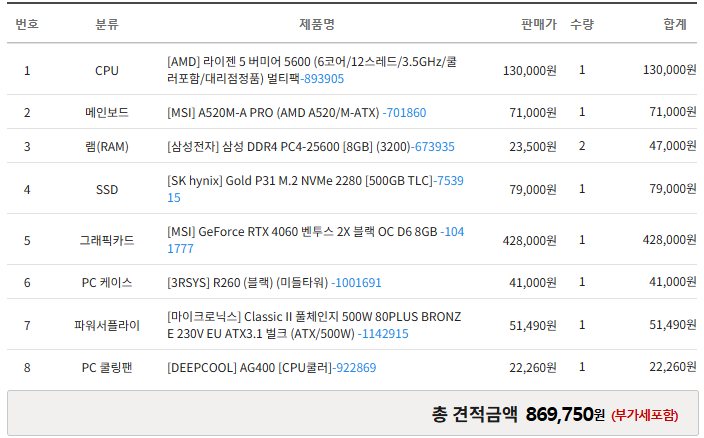
Task: Click the AMD 라이젠 5 버미어 5600 product name
Action: click(x=312, y=70)
